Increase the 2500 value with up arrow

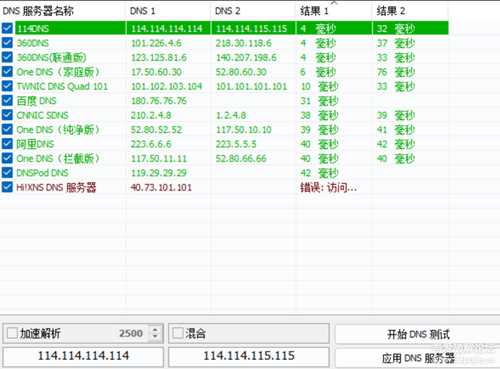click(x=155, y=330)
